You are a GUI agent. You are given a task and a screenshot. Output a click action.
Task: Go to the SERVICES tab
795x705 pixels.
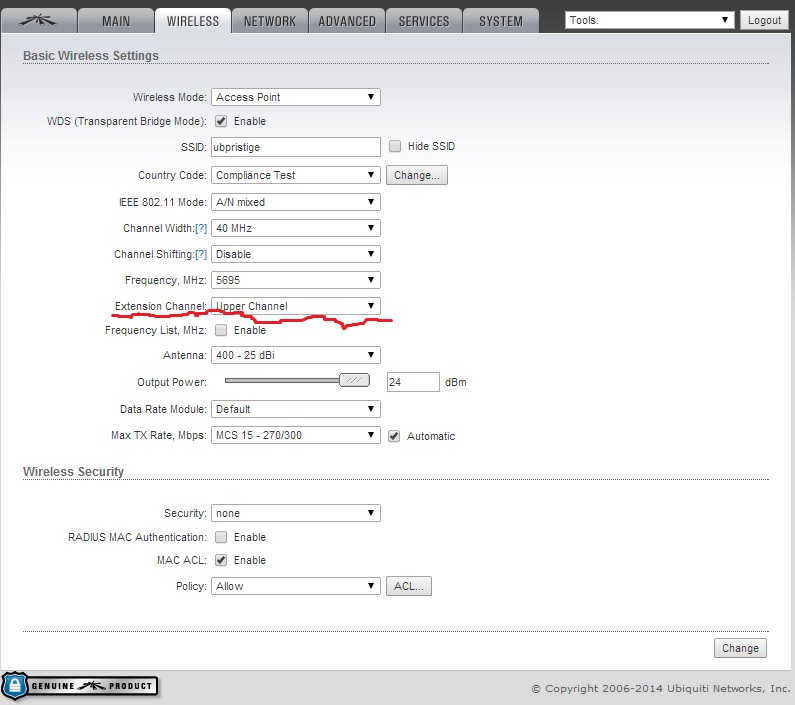[x=424, y=21]
